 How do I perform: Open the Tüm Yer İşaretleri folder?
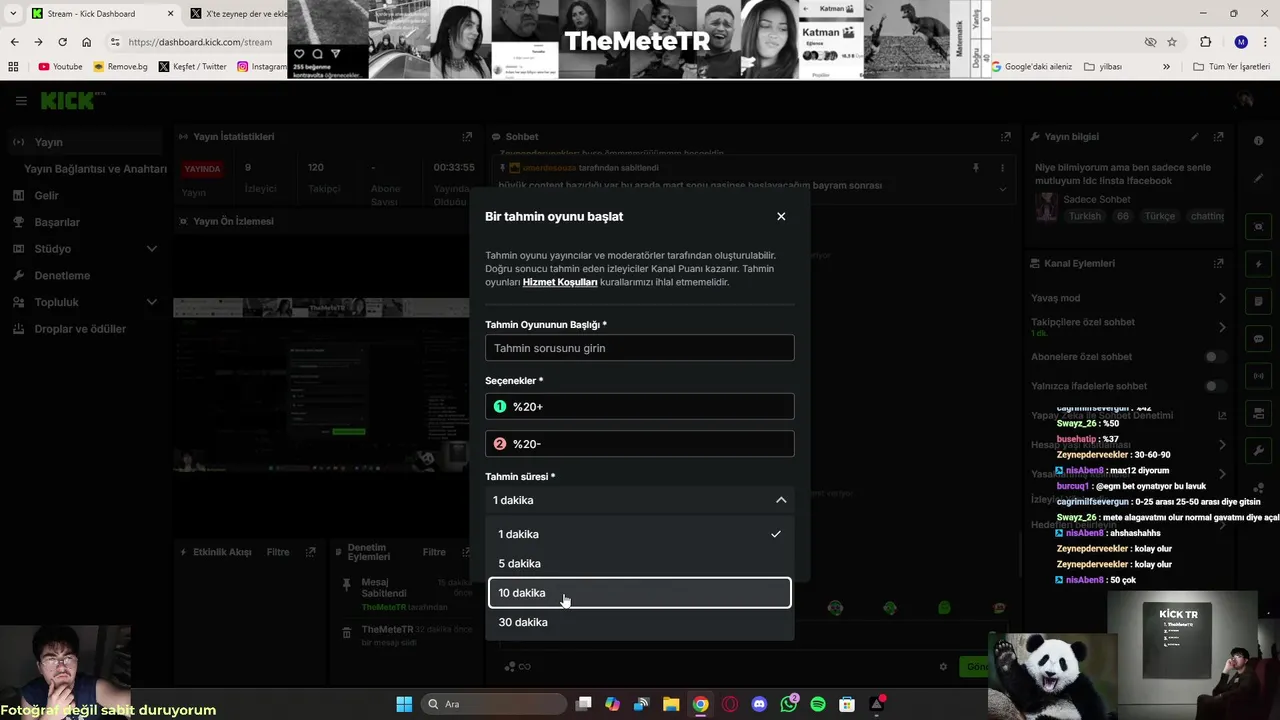tap(1232, 67)
